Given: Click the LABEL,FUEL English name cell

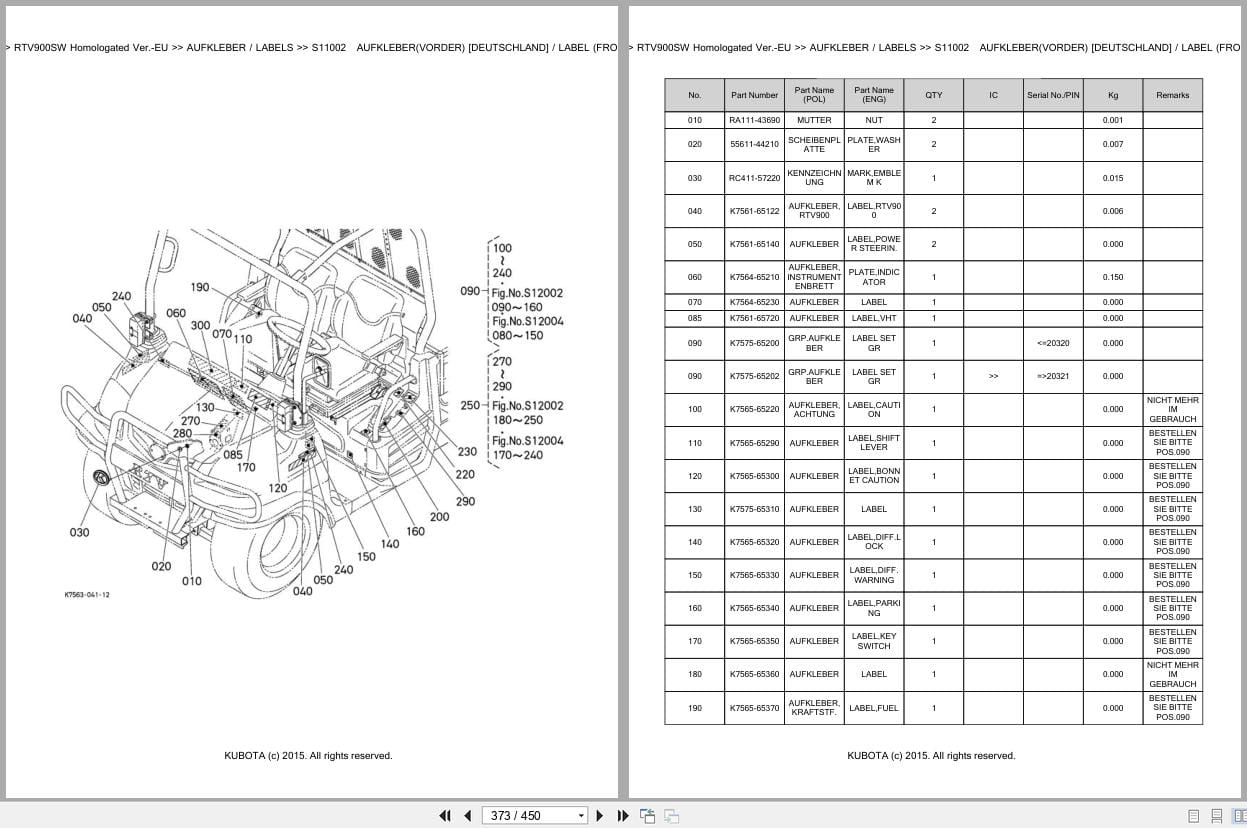Looking at the screenshot, I should (x=874, y=708).
